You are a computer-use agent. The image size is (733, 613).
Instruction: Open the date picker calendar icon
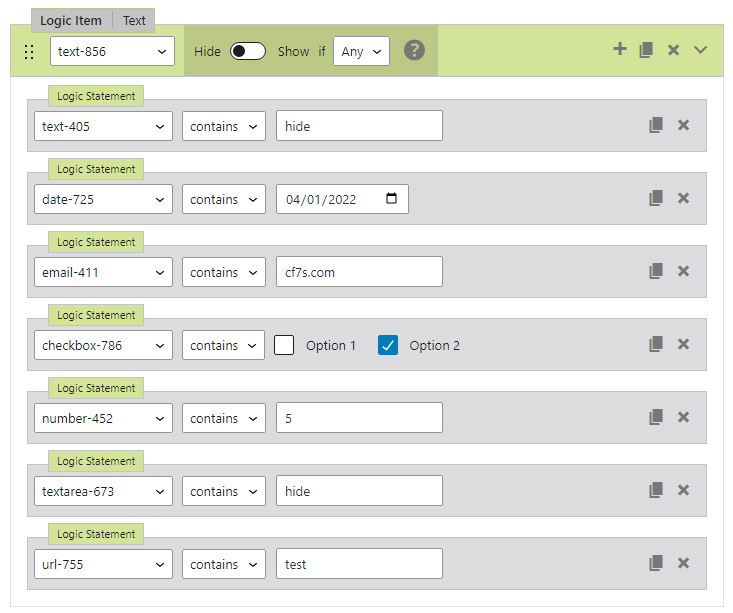pyautogui.click(x=391, y=199)
